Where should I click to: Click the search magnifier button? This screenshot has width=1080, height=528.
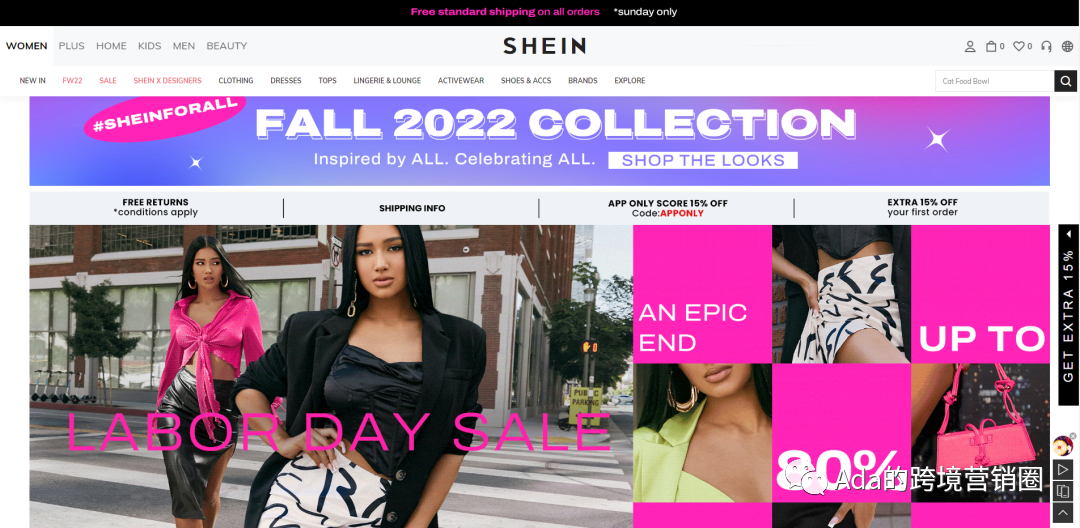pyautogui.click(x=1065, y=81)
